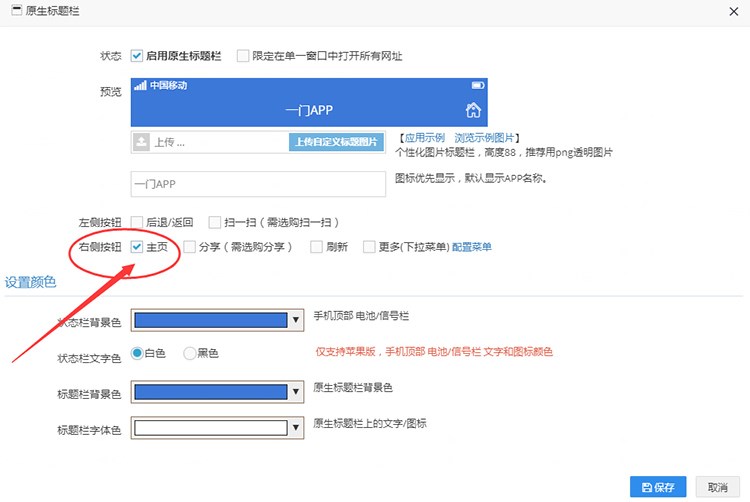750x502 pixels.
Task: Select the 白色 status bar text color
Action: click(137, 353)
